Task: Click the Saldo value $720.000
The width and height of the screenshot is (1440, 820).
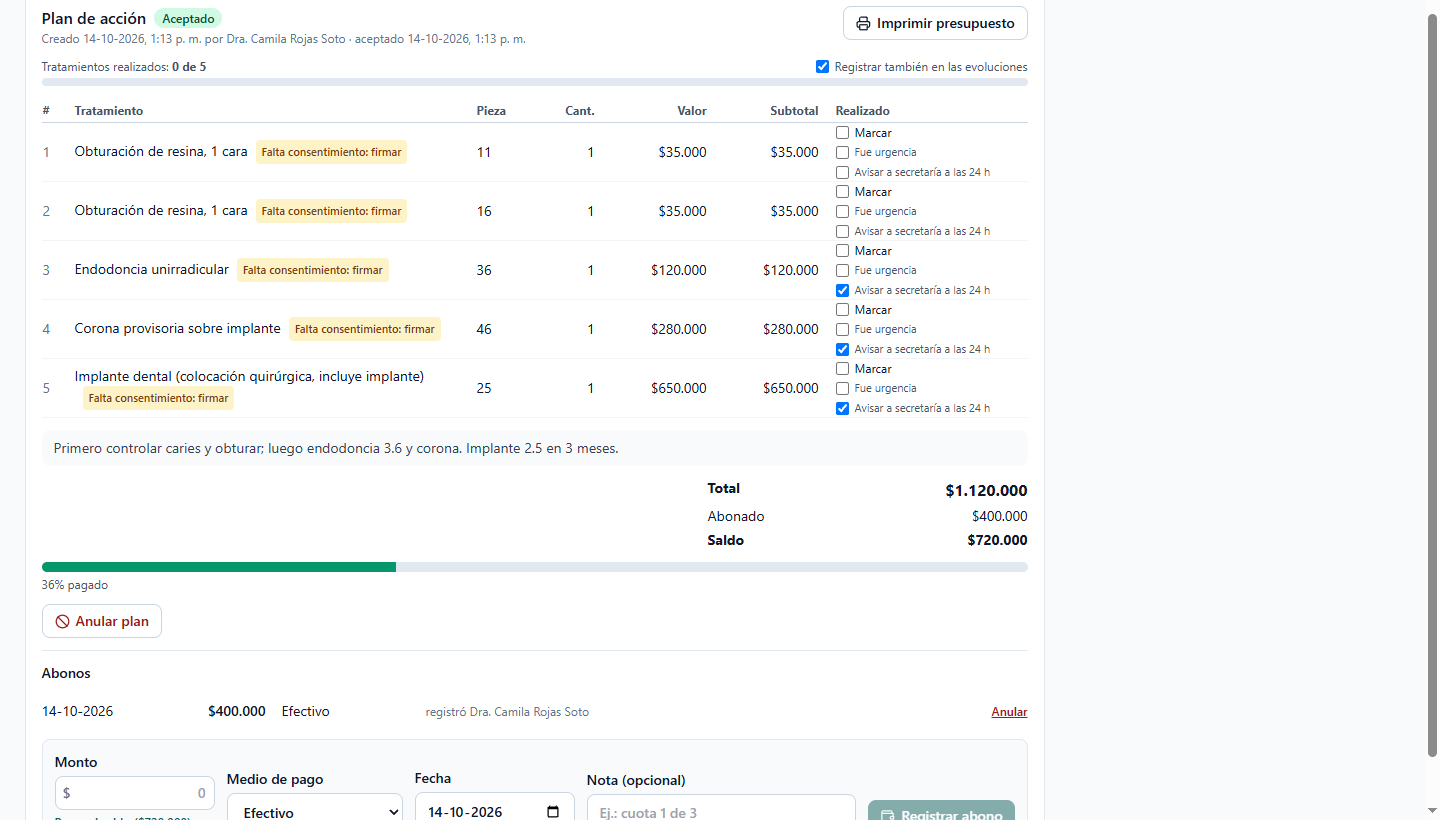Action: 997,540
